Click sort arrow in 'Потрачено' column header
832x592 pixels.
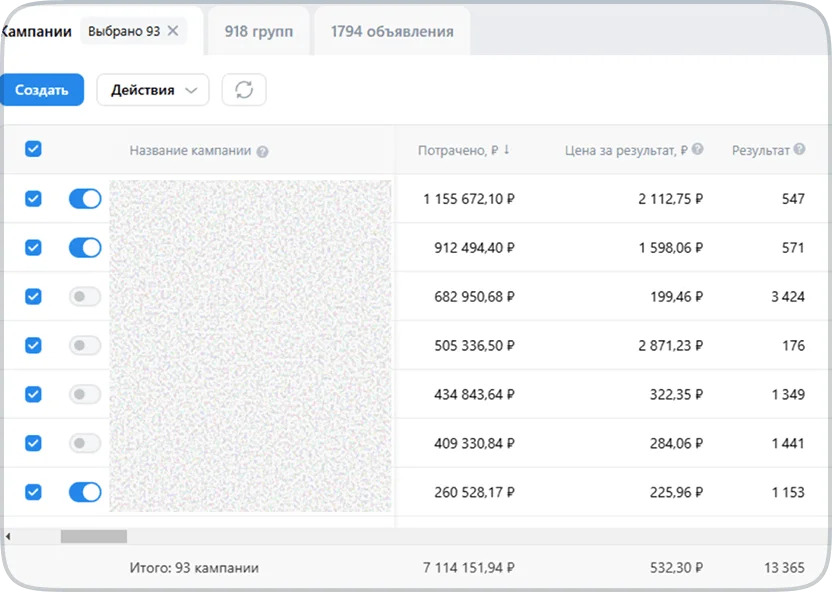[507, 150]
